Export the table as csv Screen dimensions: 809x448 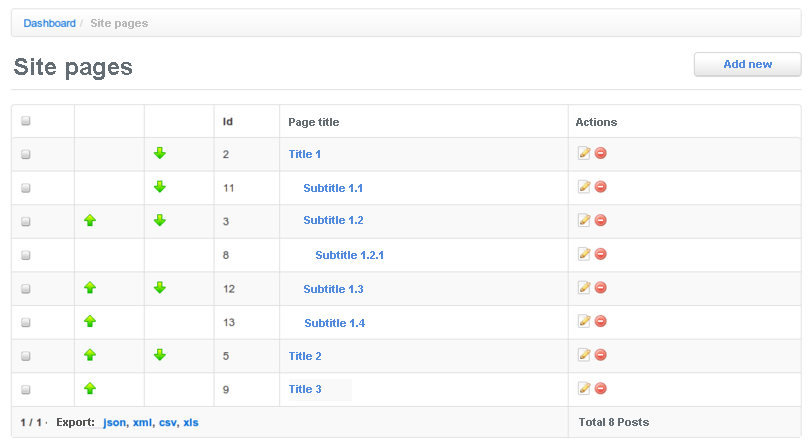click(168, 422)
